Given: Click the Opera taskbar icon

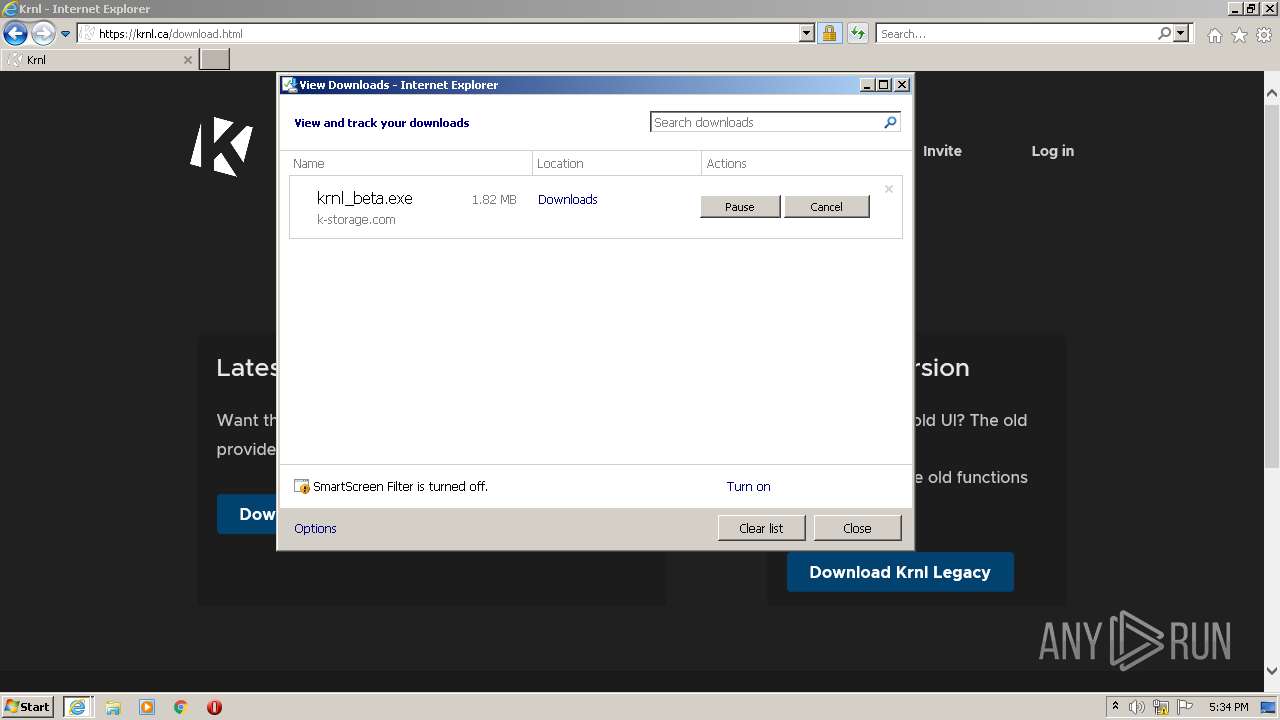Looking at the screenshot, I should (214, 707).
